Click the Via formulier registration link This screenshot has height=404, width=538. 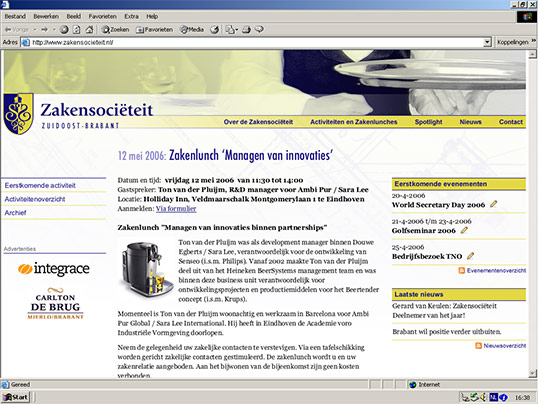pyautogui.click(x=176, y=209)
